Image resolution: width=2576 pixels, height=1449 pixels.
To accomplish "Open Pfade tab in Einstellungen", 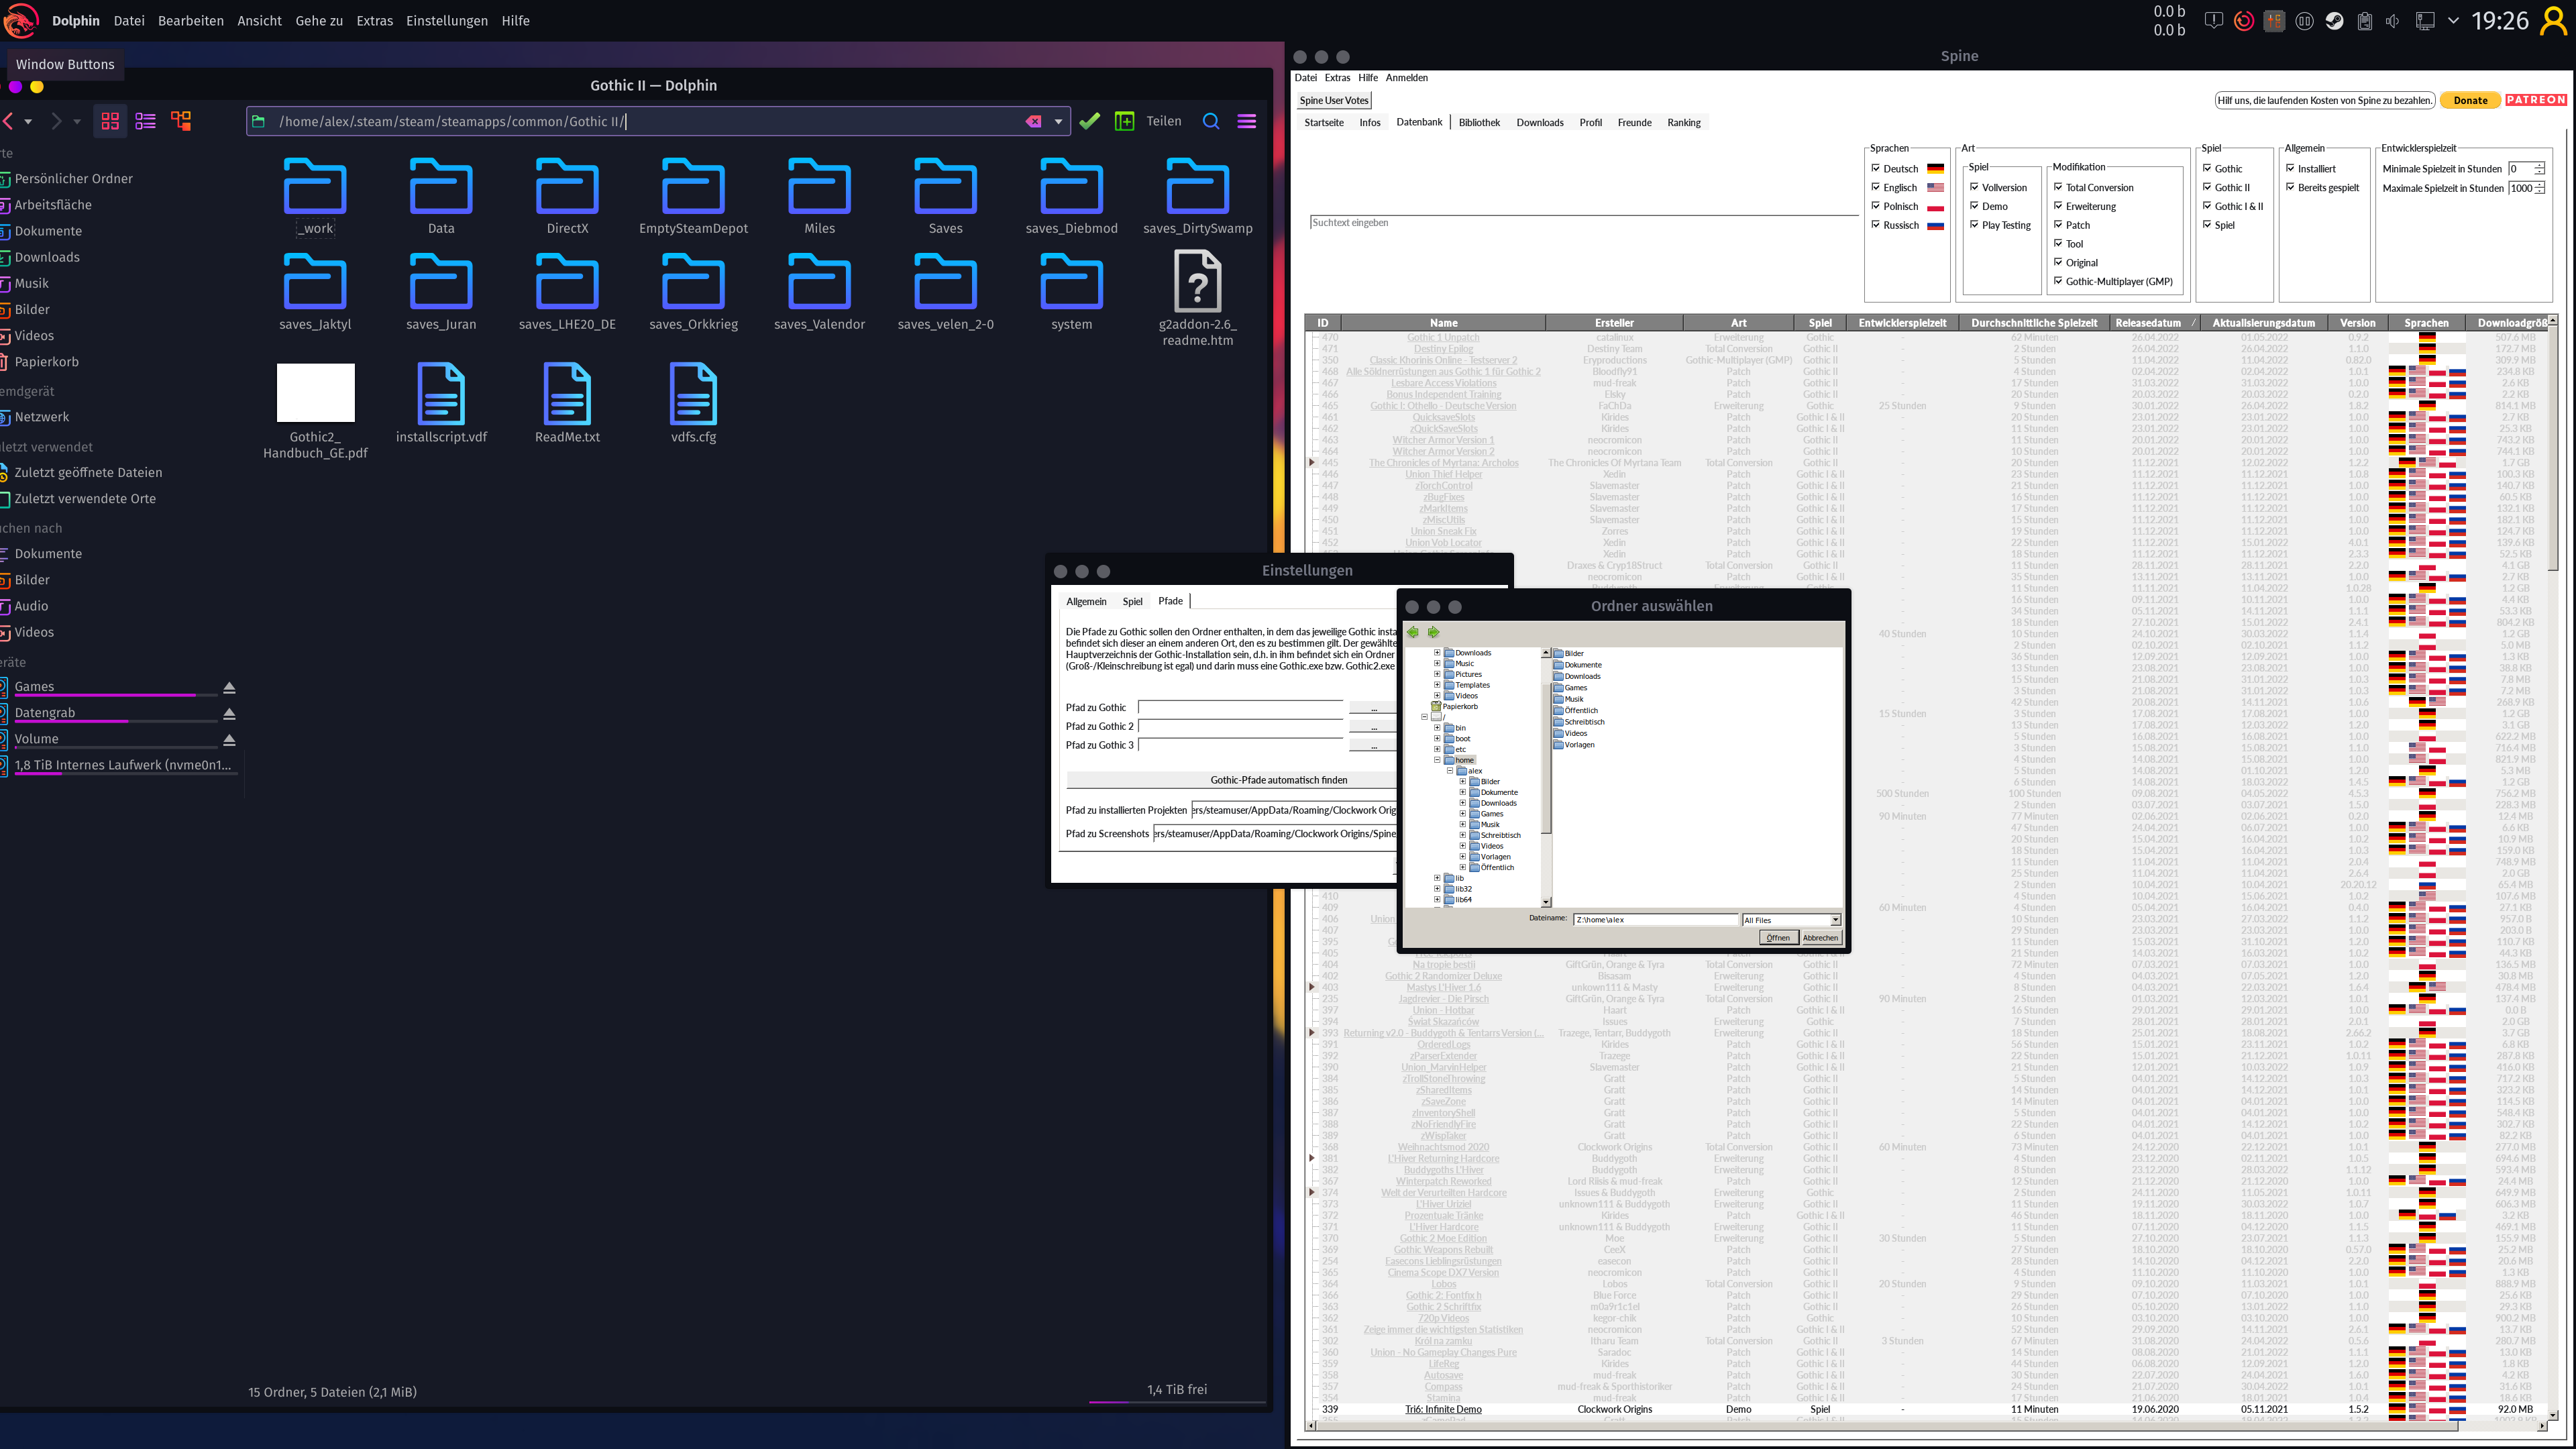I will coord(1170,601).
